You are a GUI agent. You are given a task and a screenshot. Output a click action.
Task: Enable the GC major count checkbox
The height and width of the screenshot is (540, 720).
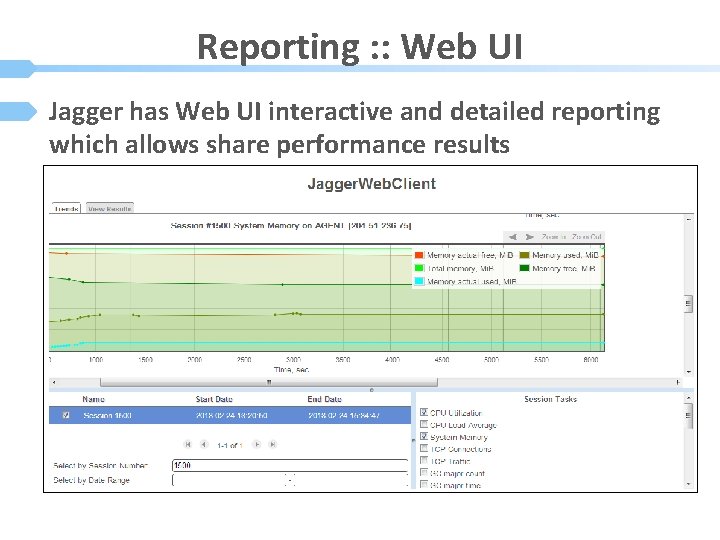tap(424, 472)
